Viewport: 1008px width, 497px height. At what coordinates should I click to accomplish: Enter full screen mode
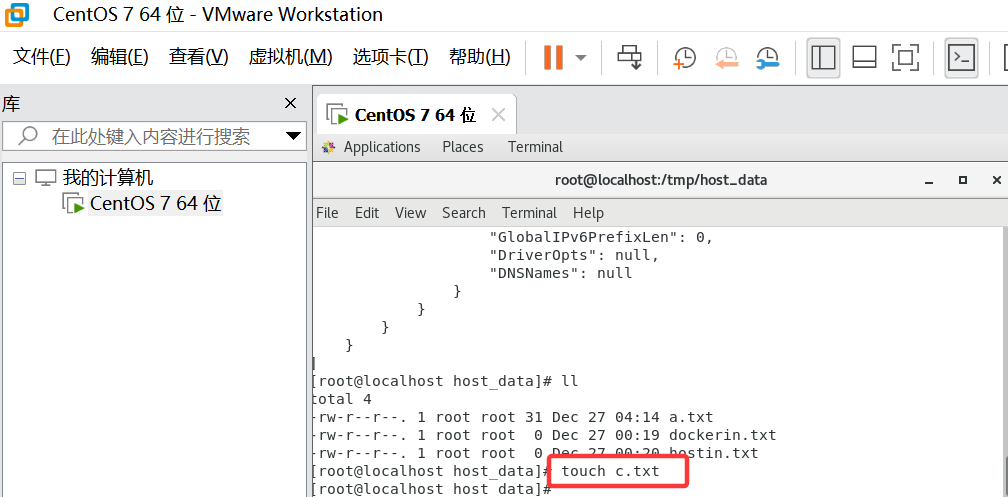905,58
